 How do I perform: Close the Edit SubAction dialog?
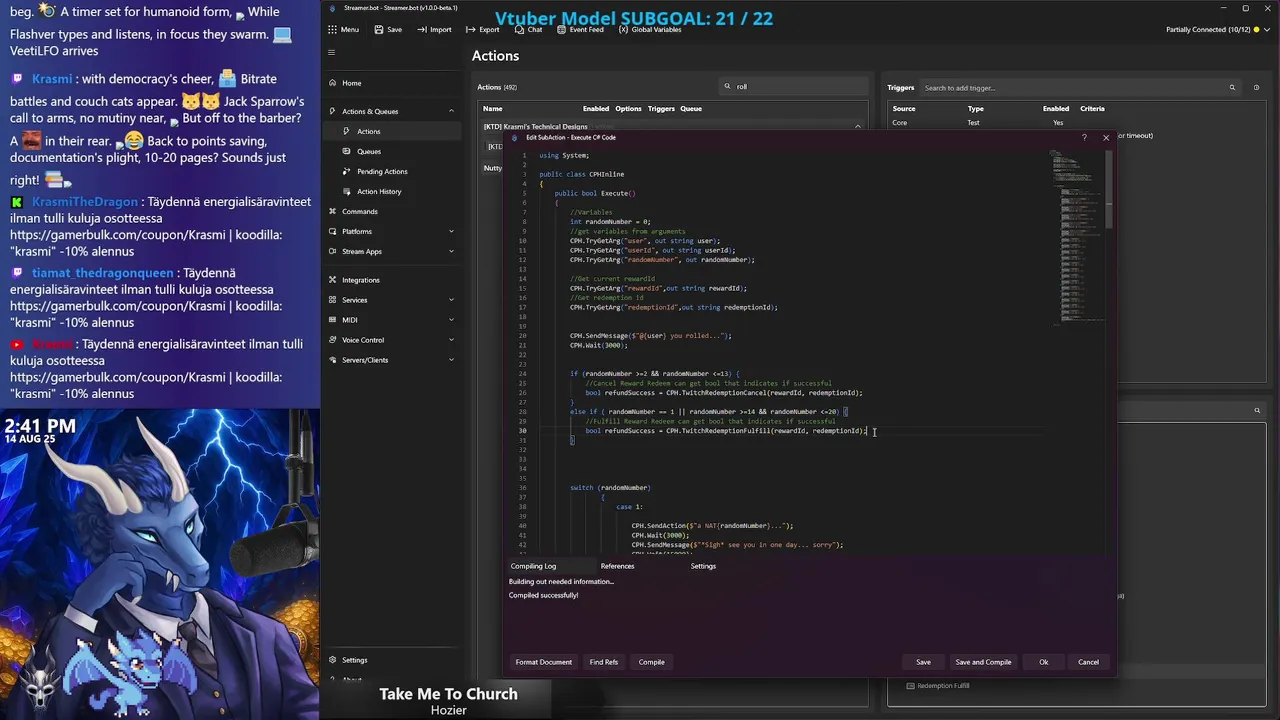1105,137
